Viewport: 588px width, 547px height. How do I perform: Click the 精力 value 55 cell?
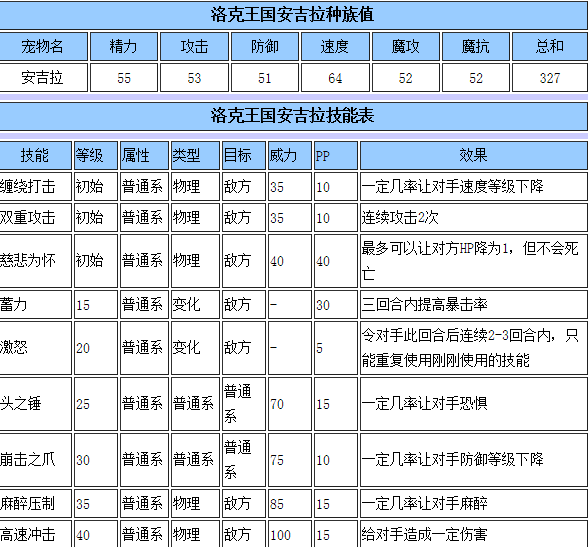pyautogui.click(x=124, y=78)
